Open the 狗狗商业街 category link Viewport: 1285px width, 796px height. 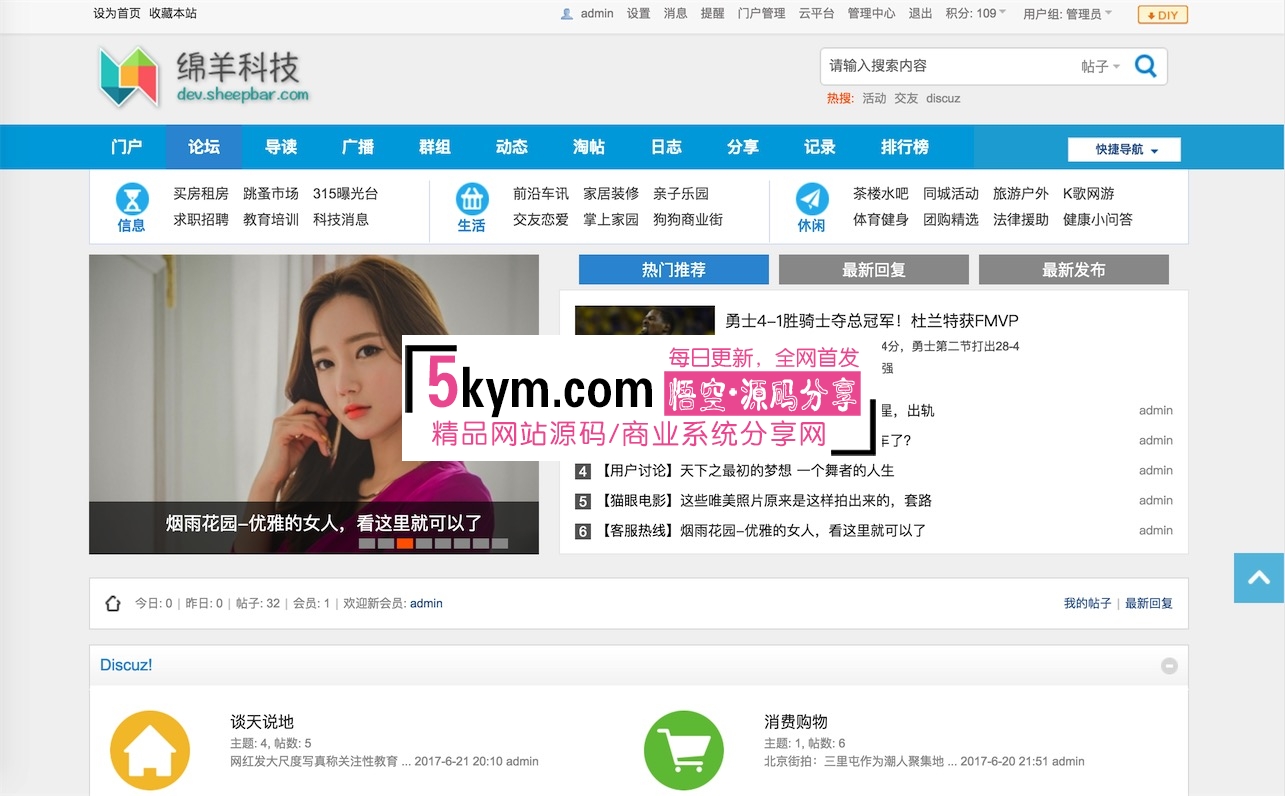point(688,220)
